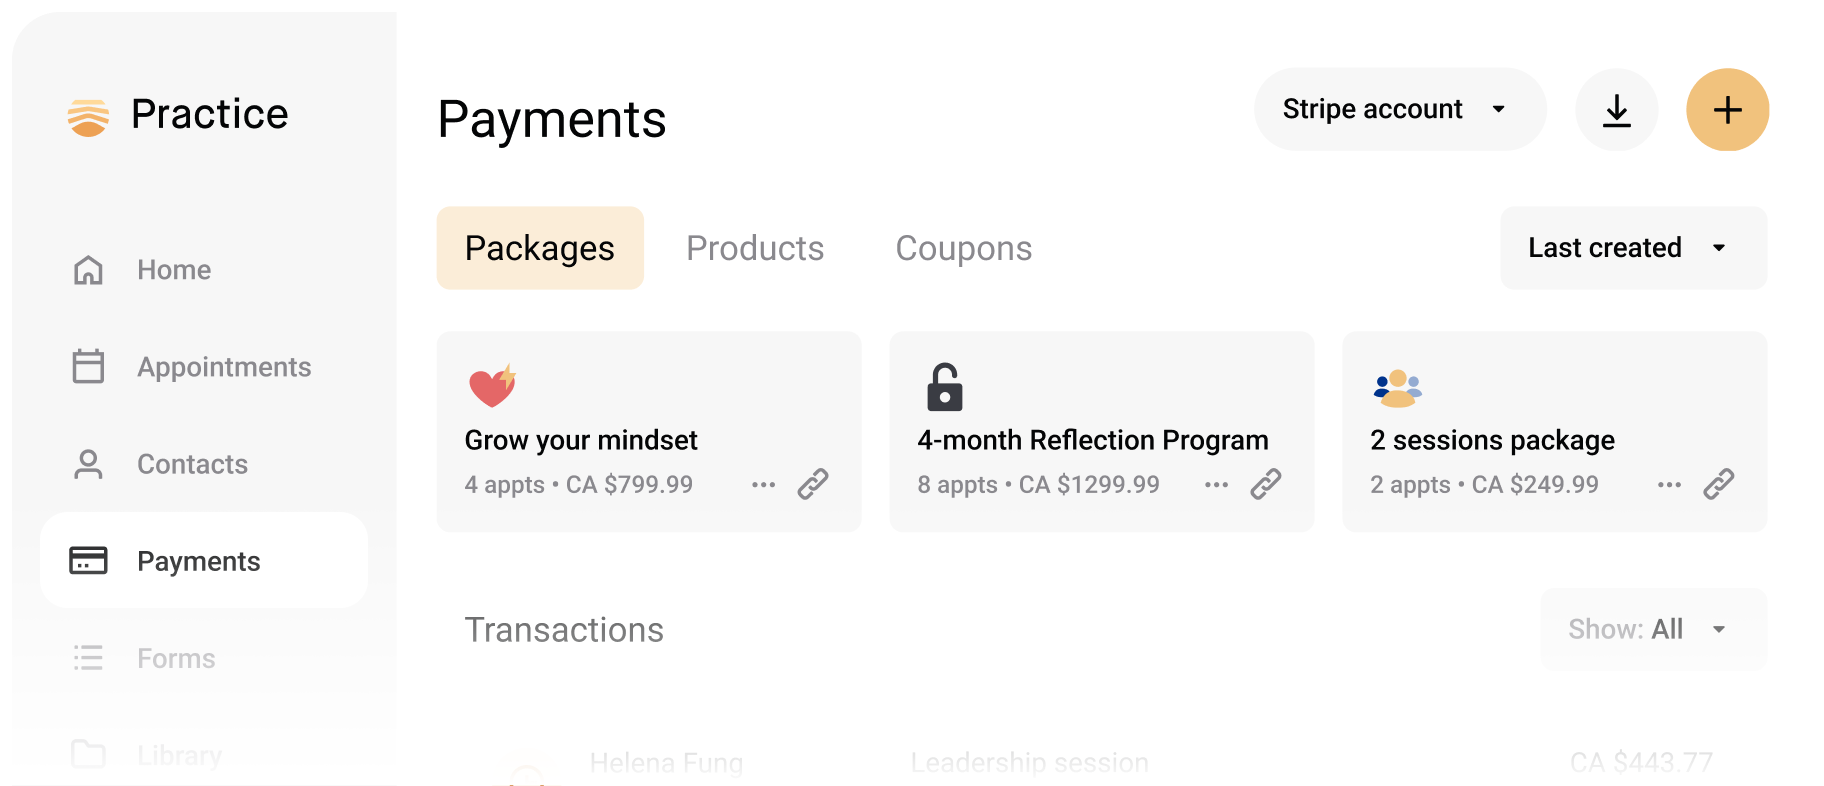1824x786 pixels.
Task: Open Appointments from the sidebar
Action: pos(223,367)
